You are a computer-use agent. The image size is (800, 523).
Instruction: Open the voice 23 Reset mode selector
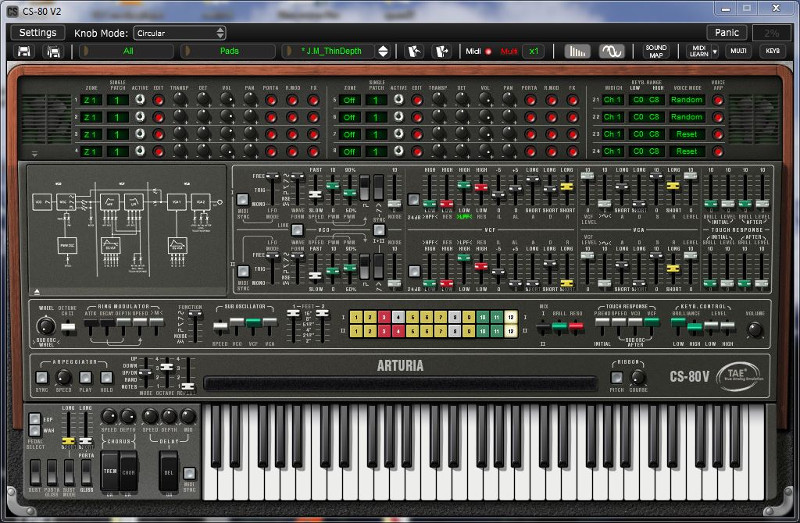coord(687,134)
